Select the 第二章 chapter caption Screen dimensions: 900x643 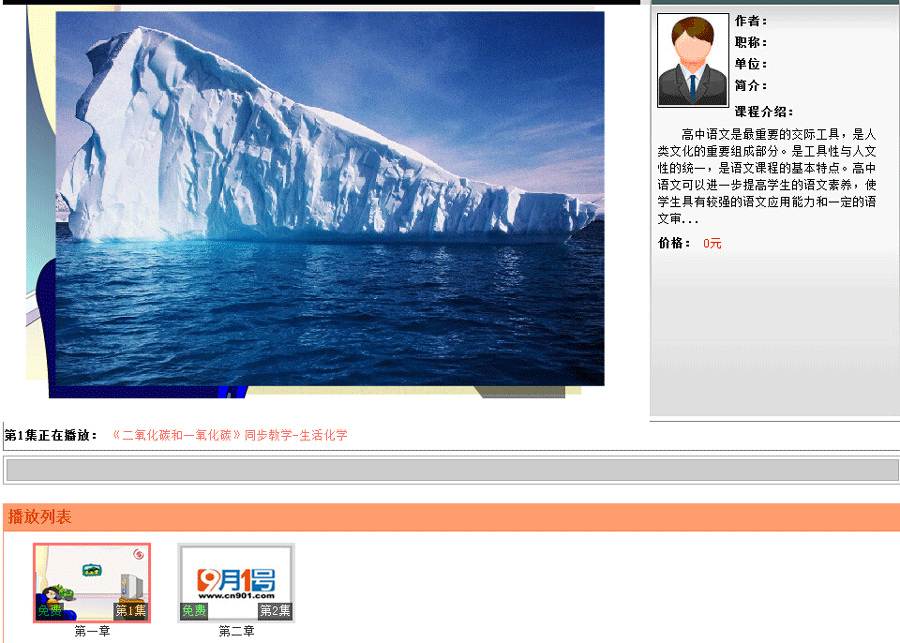click(x=237, y=632)
